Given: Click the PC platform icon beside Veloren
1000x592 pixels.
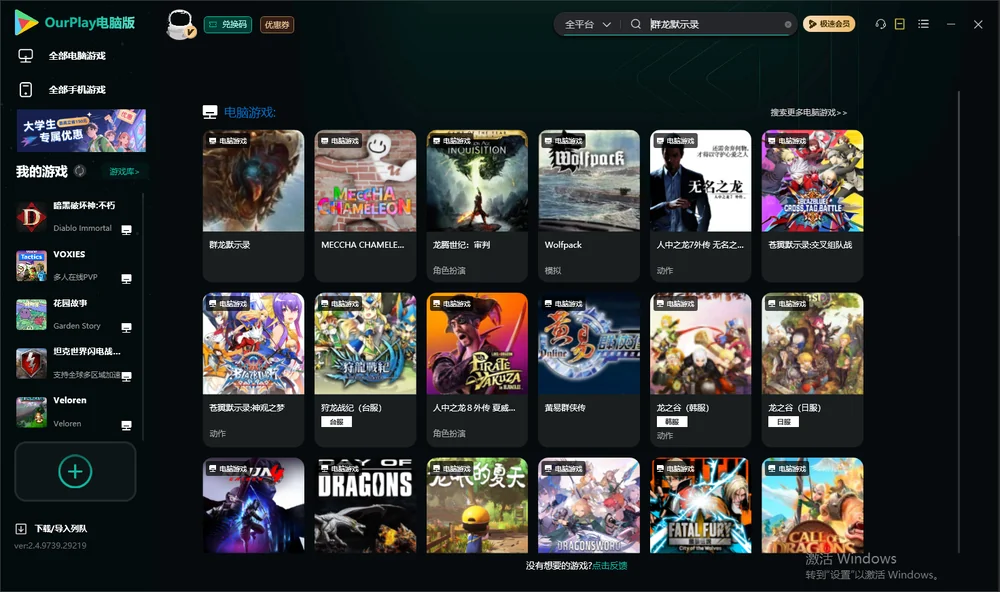Looking at the screenshot, I should (126, 426).
